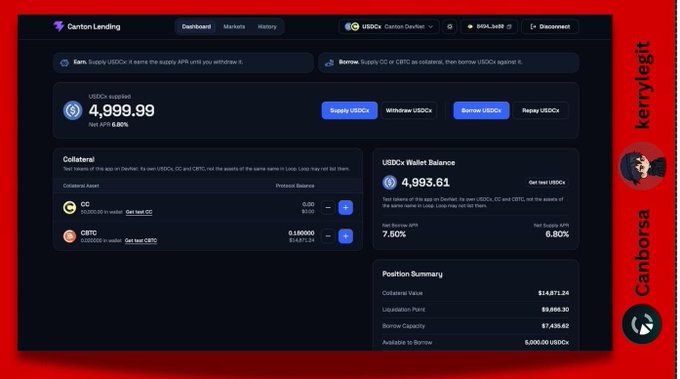Viewport: 680px width, 379px height.
Task: Click the CBTC protocol balance 0.180000
Action: [x=301, y=233]
